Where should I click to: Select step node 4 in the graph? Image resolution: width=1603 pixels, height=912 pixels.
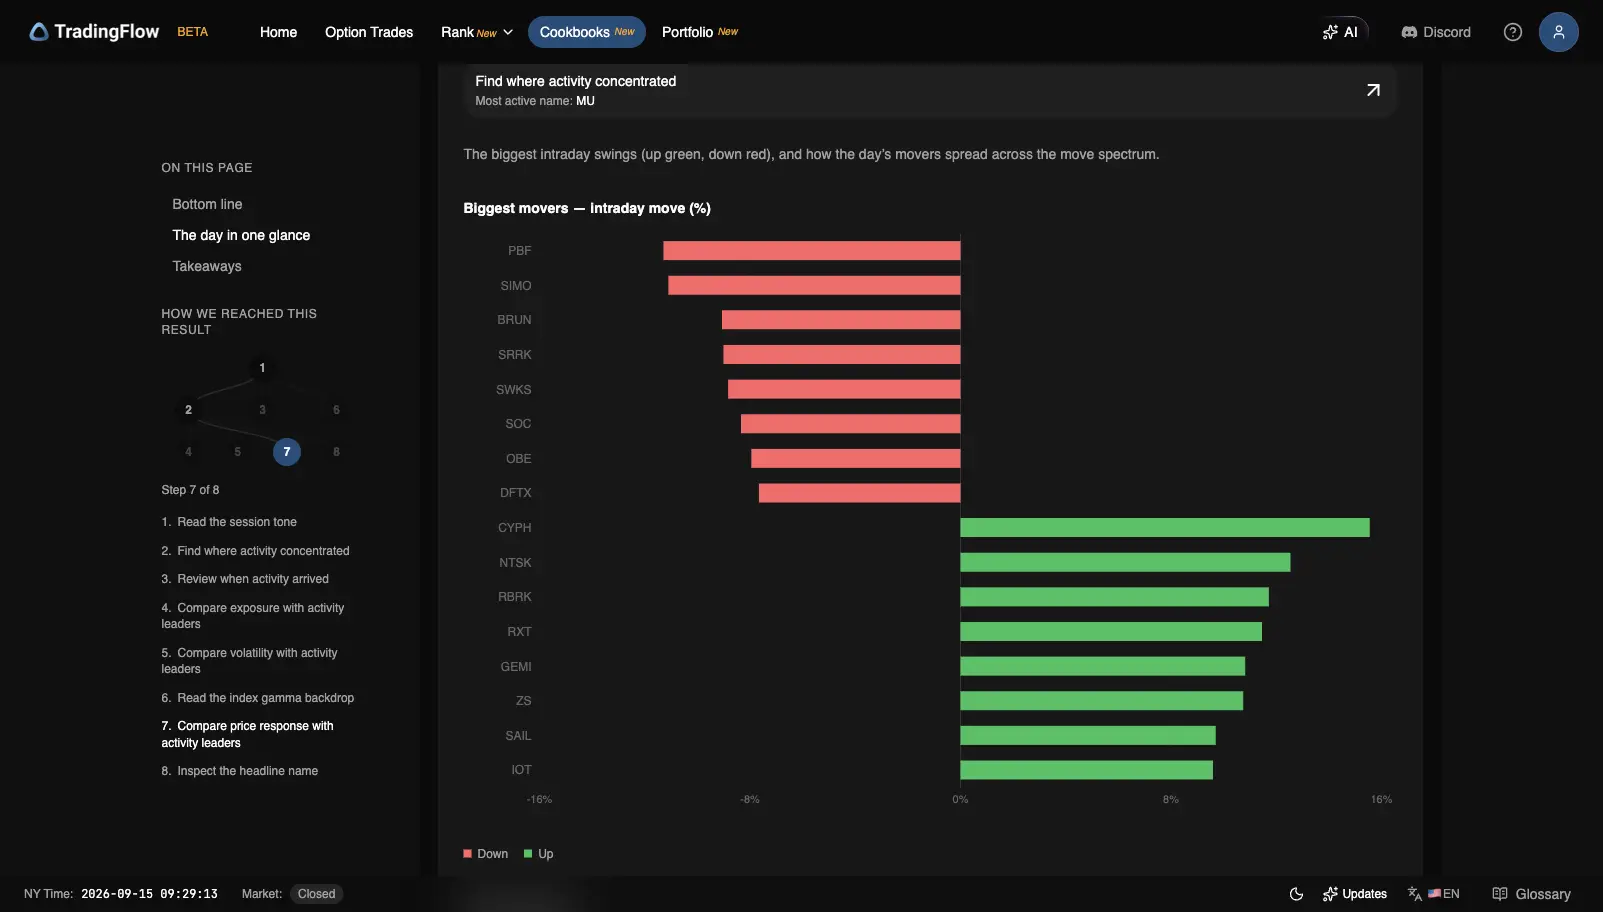(x=188, y=452)
